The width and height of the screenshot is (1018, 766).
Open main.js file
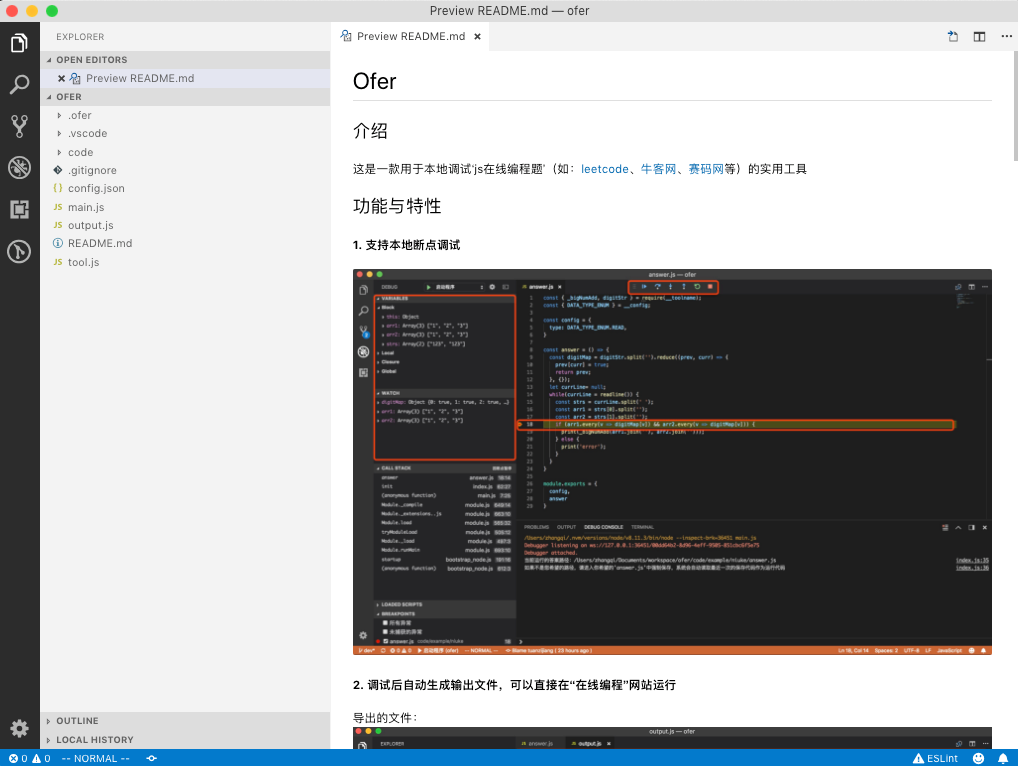coord(185,207)
